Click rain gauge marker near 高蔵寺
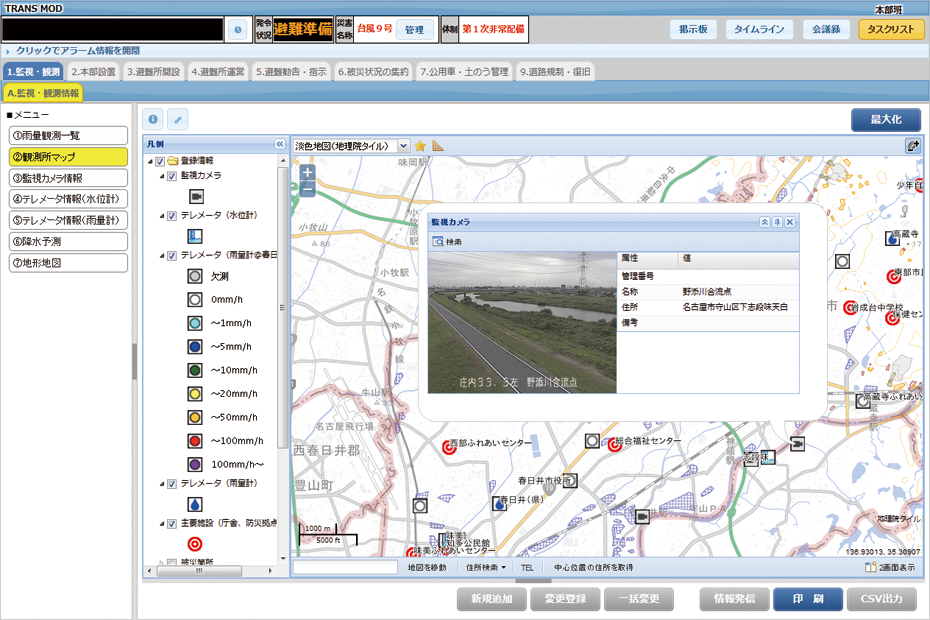 [x=893, y=239]
